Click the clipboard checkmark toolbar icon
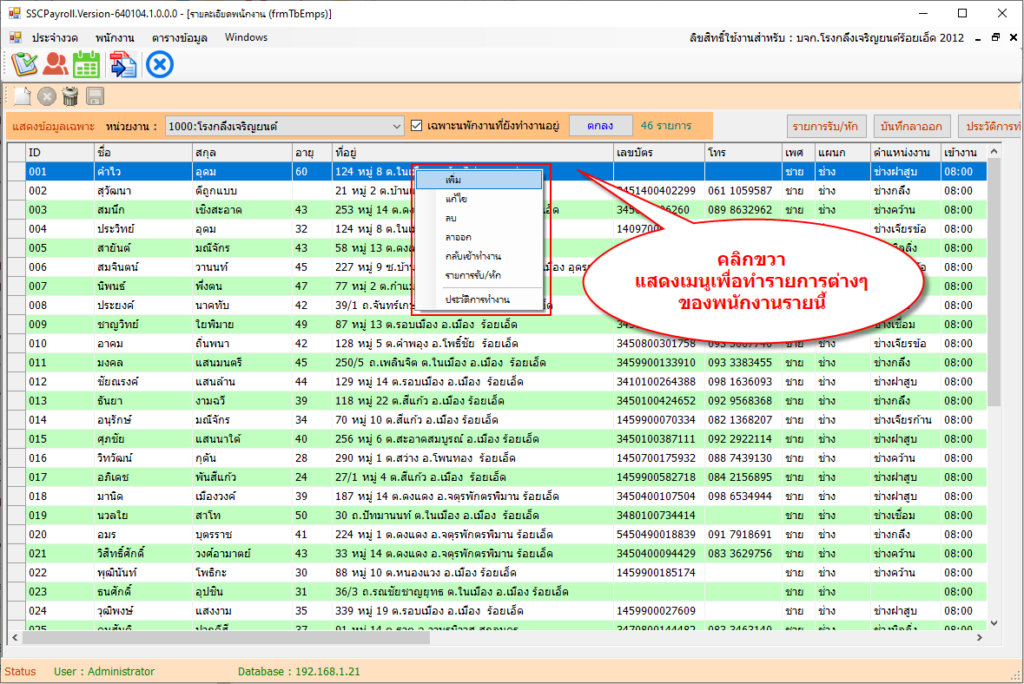Image resolution: width=1024 pixels, height=684 pixels. pos(24,64)
